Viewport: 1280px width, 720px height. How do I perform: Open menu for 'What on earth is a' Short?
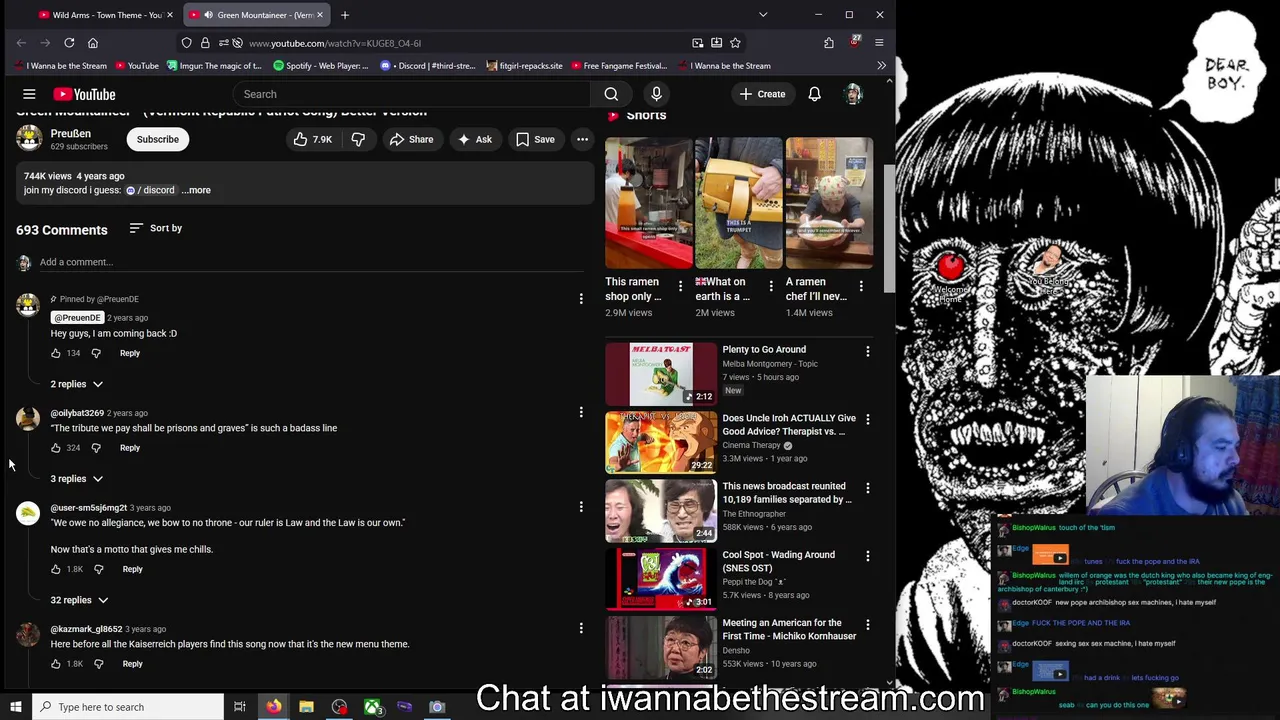pyautogui.click(x=771, y=286)
